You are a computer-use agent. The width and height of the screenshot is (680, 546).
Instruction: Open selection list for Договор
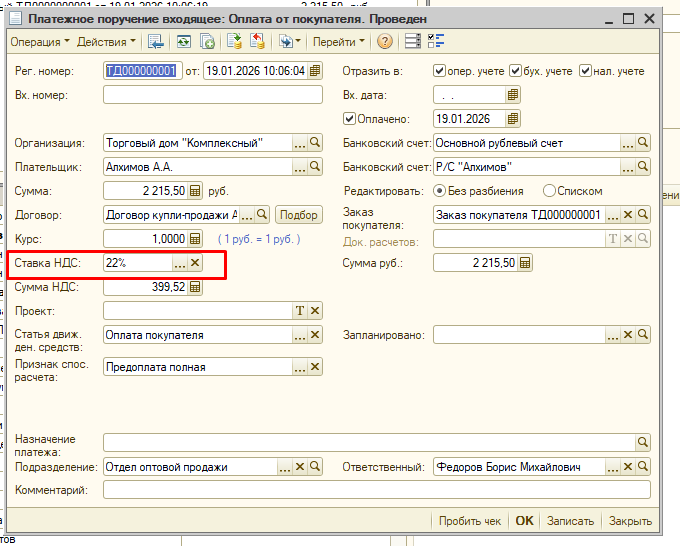(x=247, y=215)
